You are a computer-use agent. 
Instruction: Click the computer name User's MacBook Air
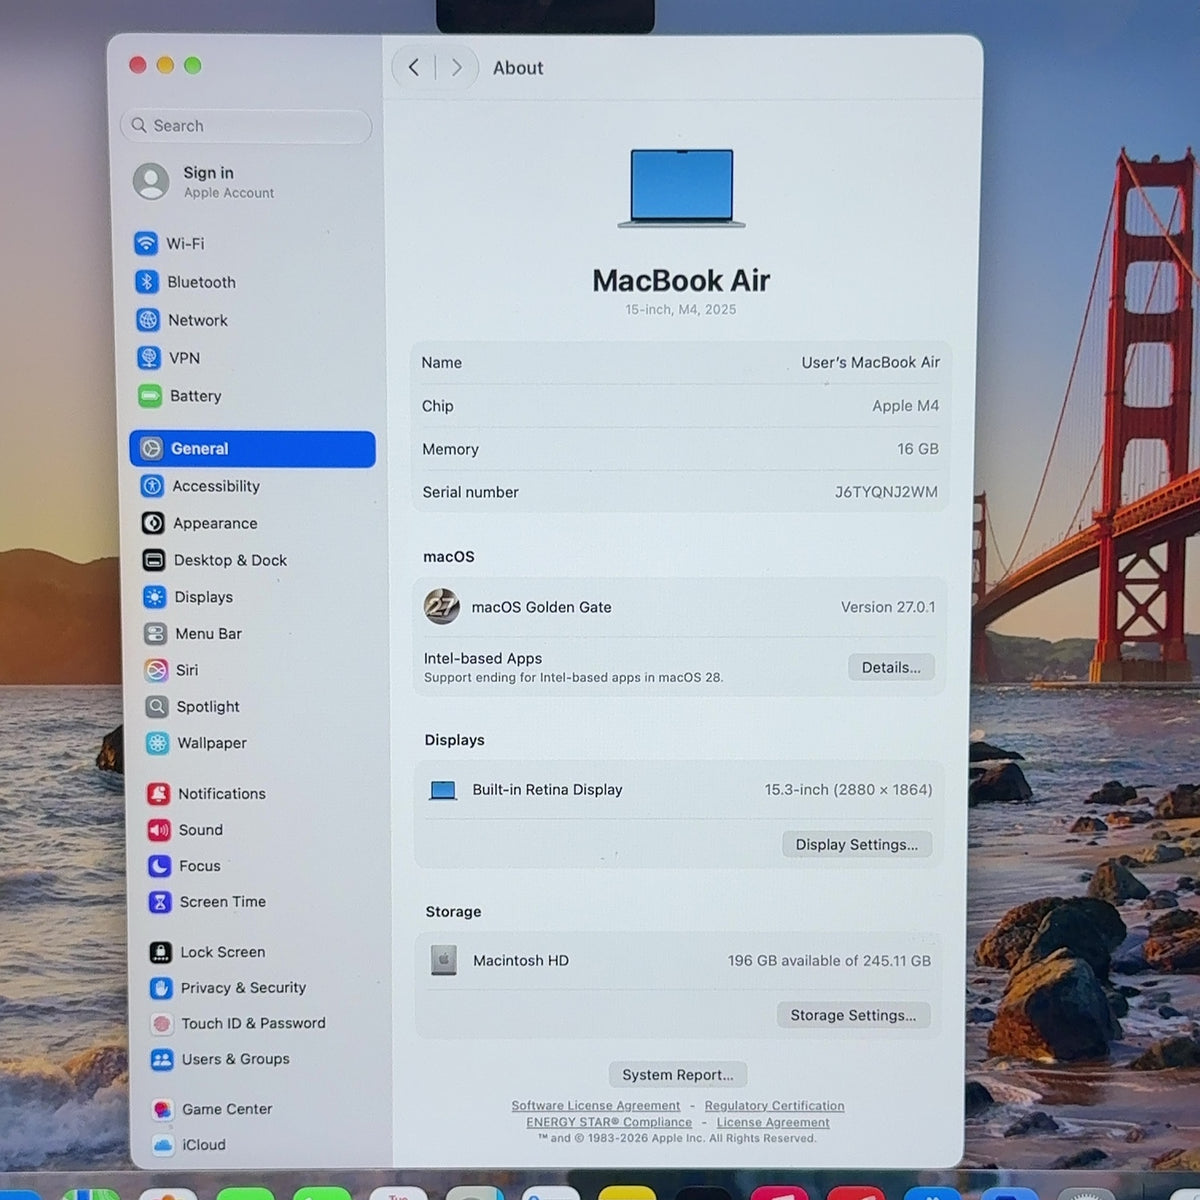(871, 362)
